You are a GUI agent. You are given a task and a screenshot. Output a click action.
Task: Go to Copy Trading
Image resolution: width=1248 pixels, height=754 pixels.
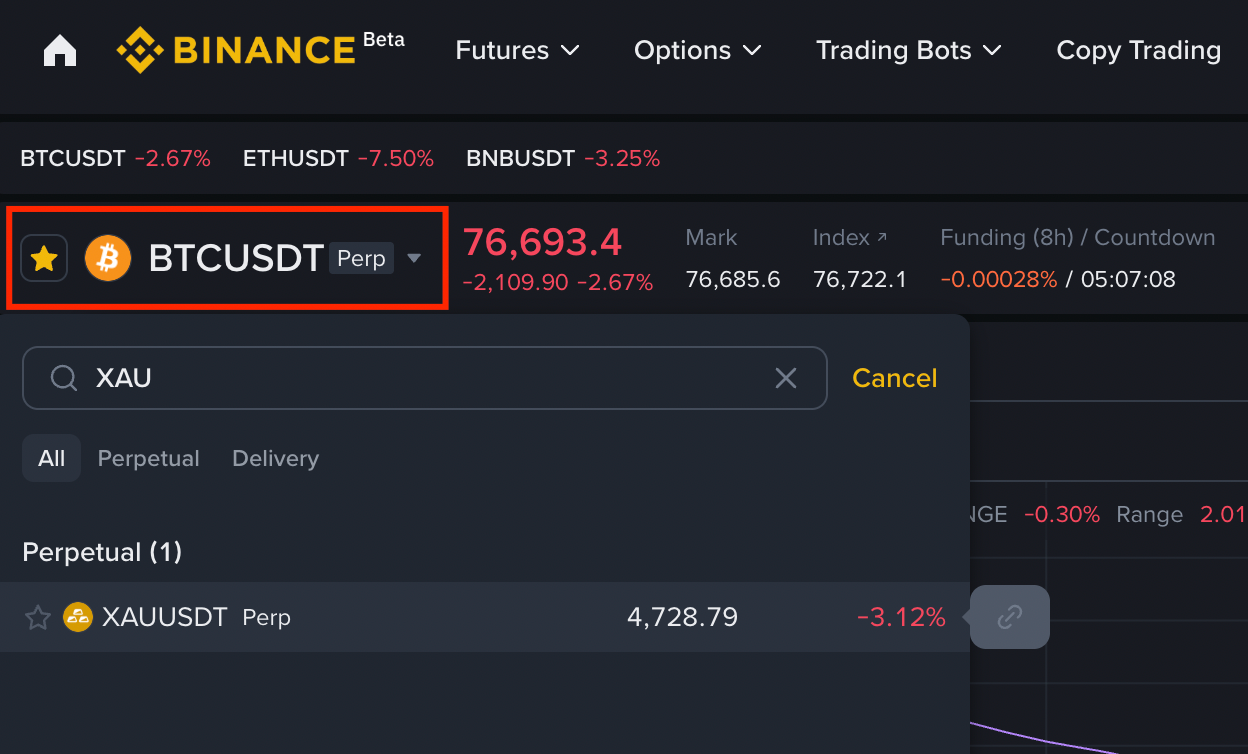[1138, 50]
